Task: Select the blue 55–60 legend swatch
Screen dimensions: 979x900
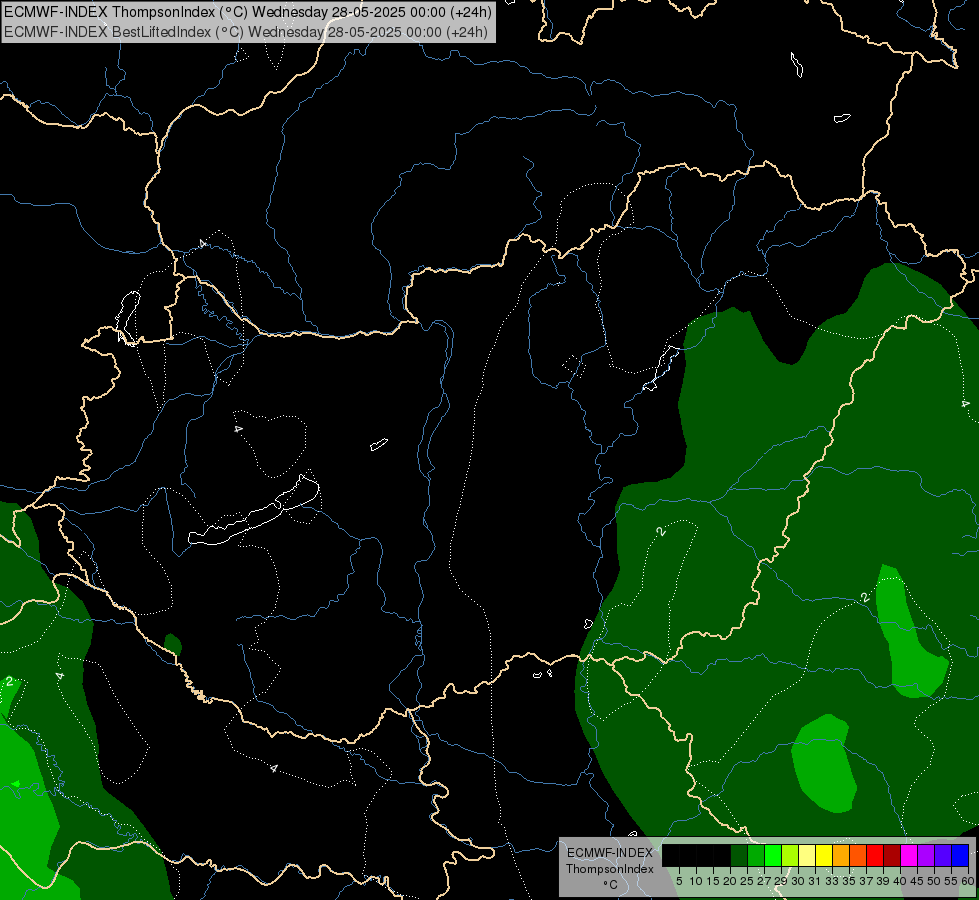Action: [x=960, y=855]
